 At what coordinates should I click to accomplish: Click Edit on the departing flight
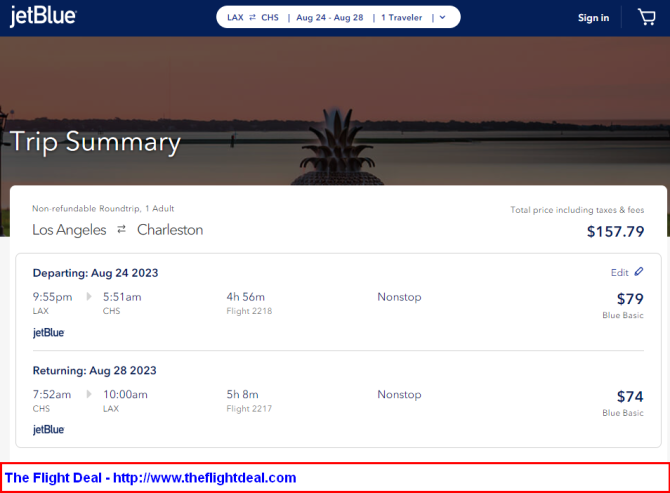(x=620, y=273)
